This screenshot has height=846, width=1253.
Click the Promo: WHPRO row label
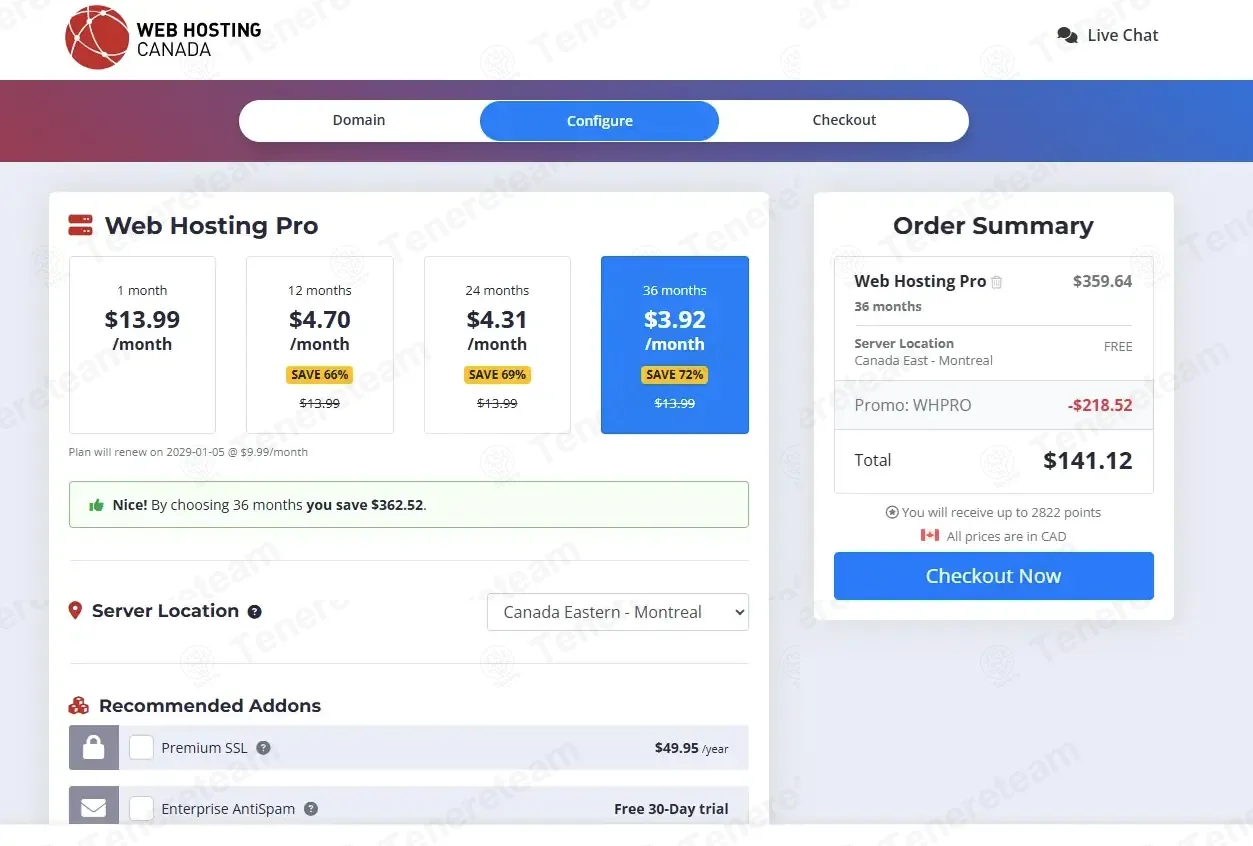(913, 405)
